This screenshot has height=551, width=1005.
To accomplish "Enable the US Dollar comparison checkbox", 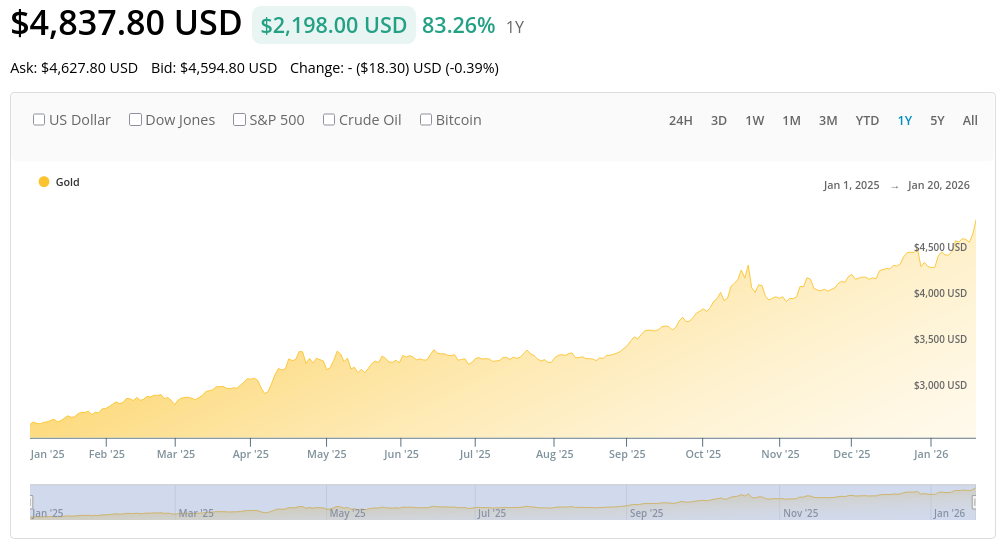I will pos(40,120).
